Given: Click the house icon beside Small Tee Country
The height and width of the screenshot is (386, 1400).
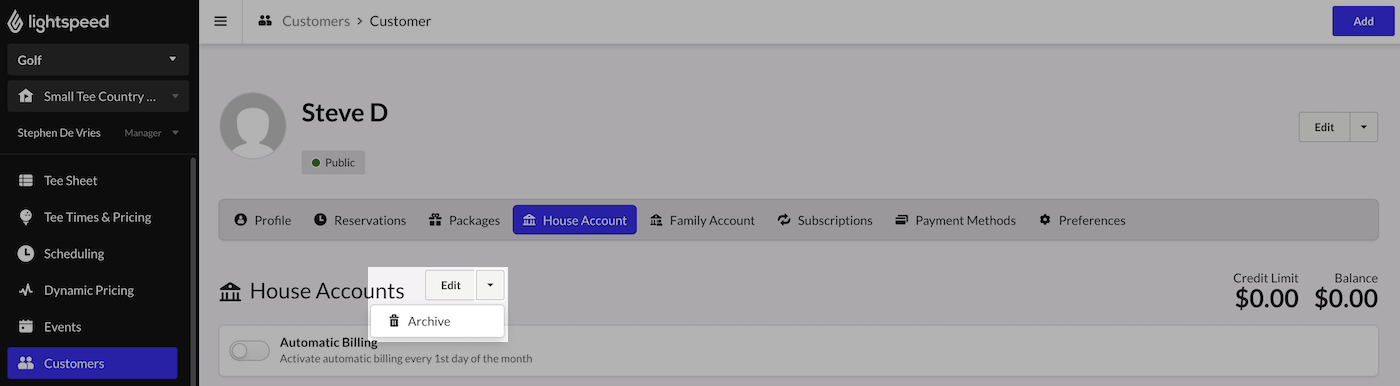Looking at the screenshot, I should coord(26,97).
